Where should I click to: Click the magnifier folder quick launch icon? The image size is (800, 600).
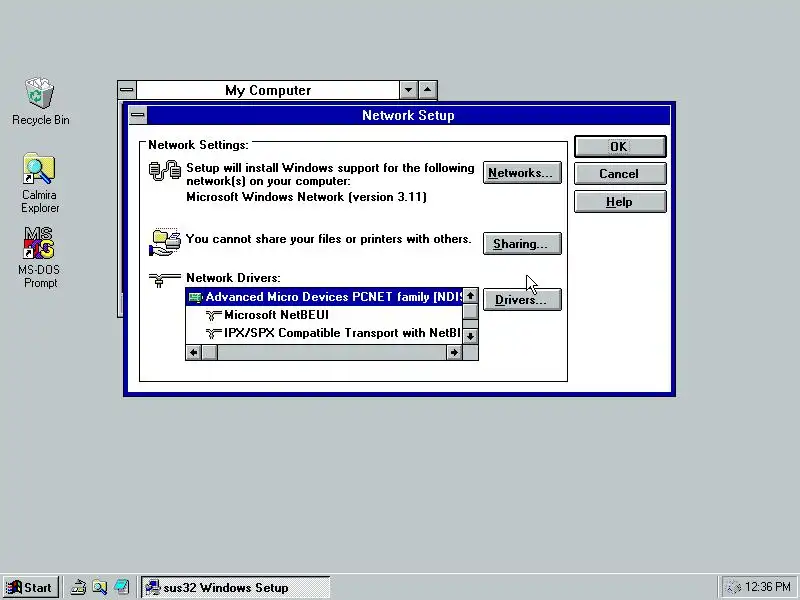[99, 587]
